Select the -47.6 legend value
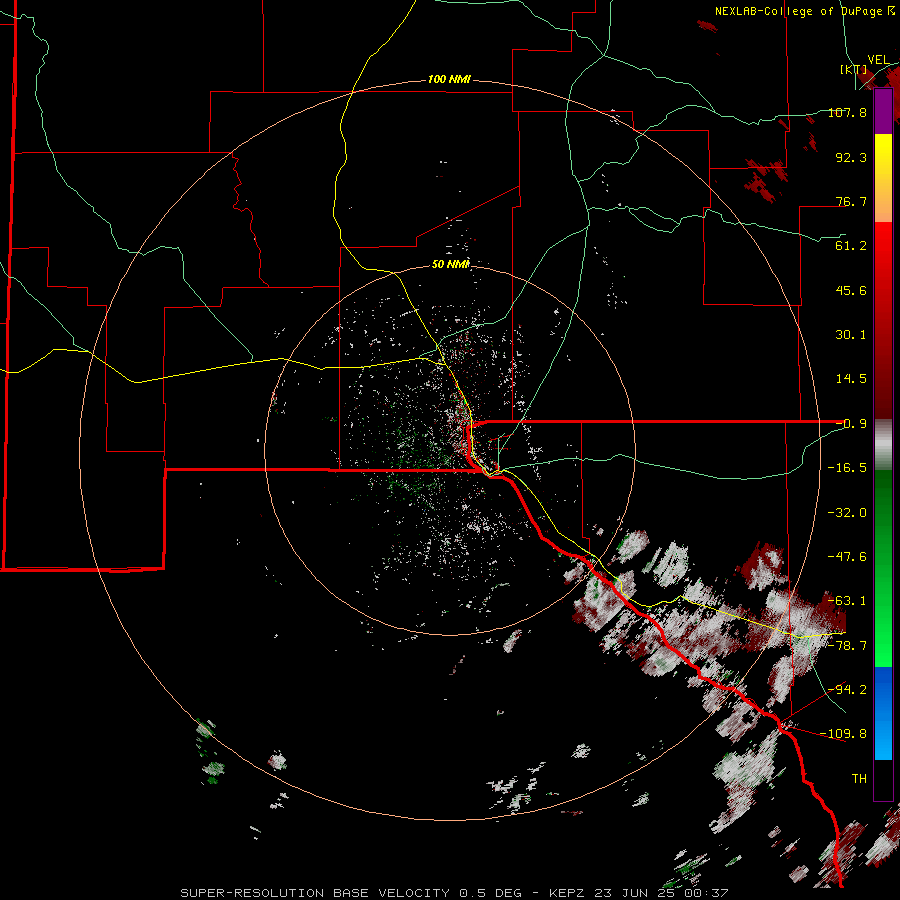This screenshot has height=900, width=900. pyautogui.click(x=847, y=557)
